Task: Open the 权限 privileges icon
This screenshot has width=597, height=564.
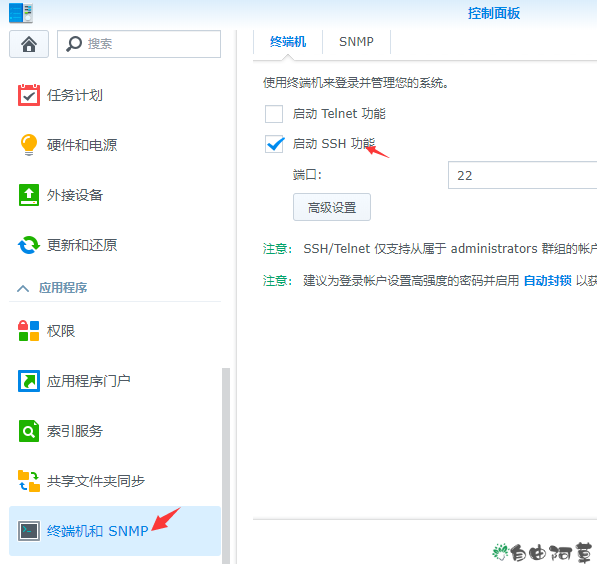Action: click(29, 331)
